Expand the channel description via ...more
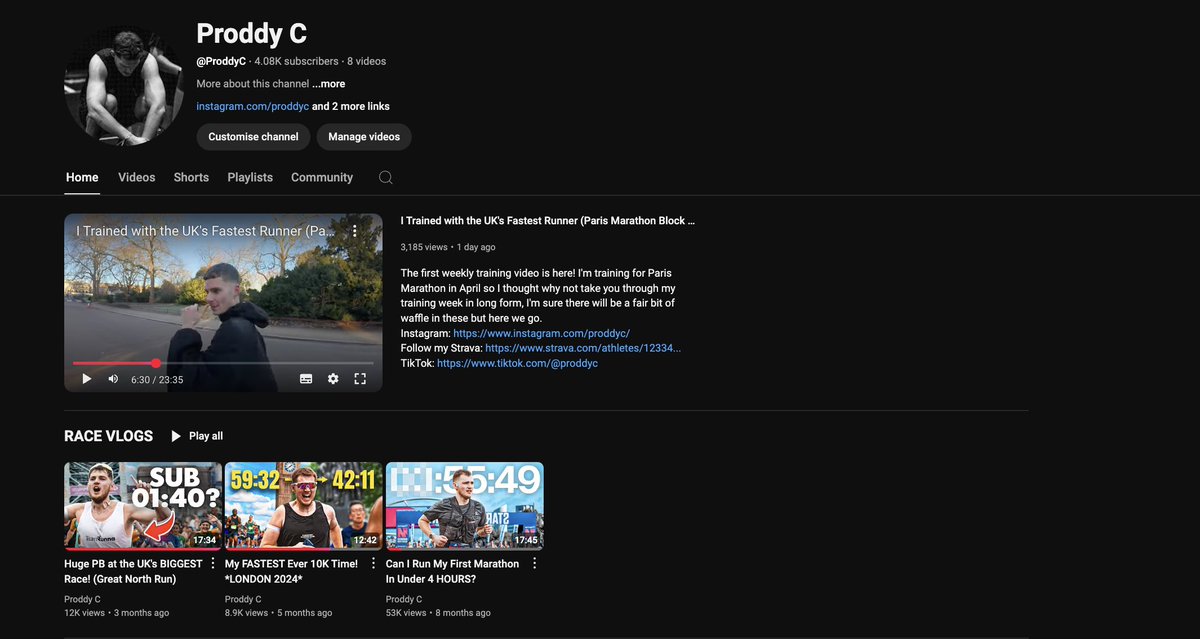1200x639 pixels. (x=328, y=83)
